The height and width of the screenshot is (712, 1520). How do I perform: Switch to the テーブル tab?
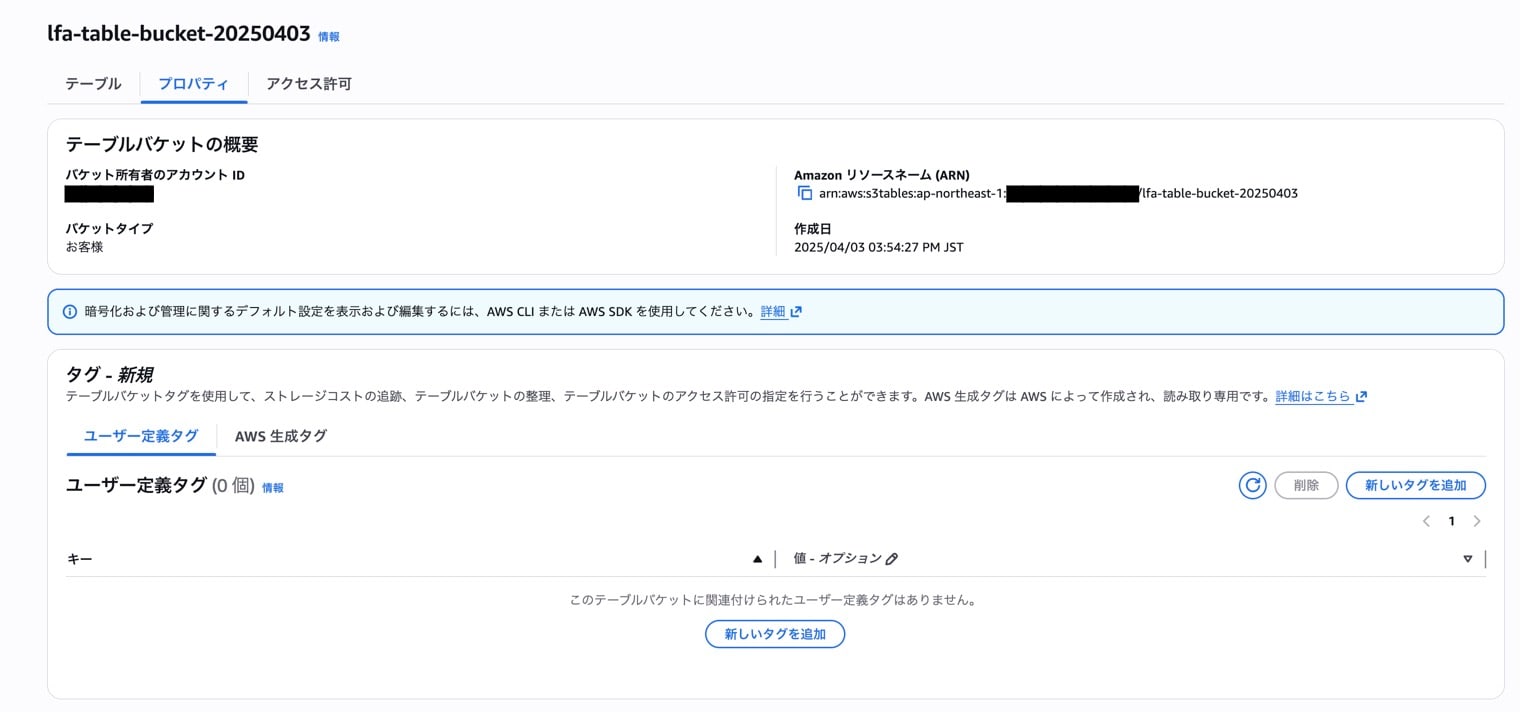[x=91, y=84]
